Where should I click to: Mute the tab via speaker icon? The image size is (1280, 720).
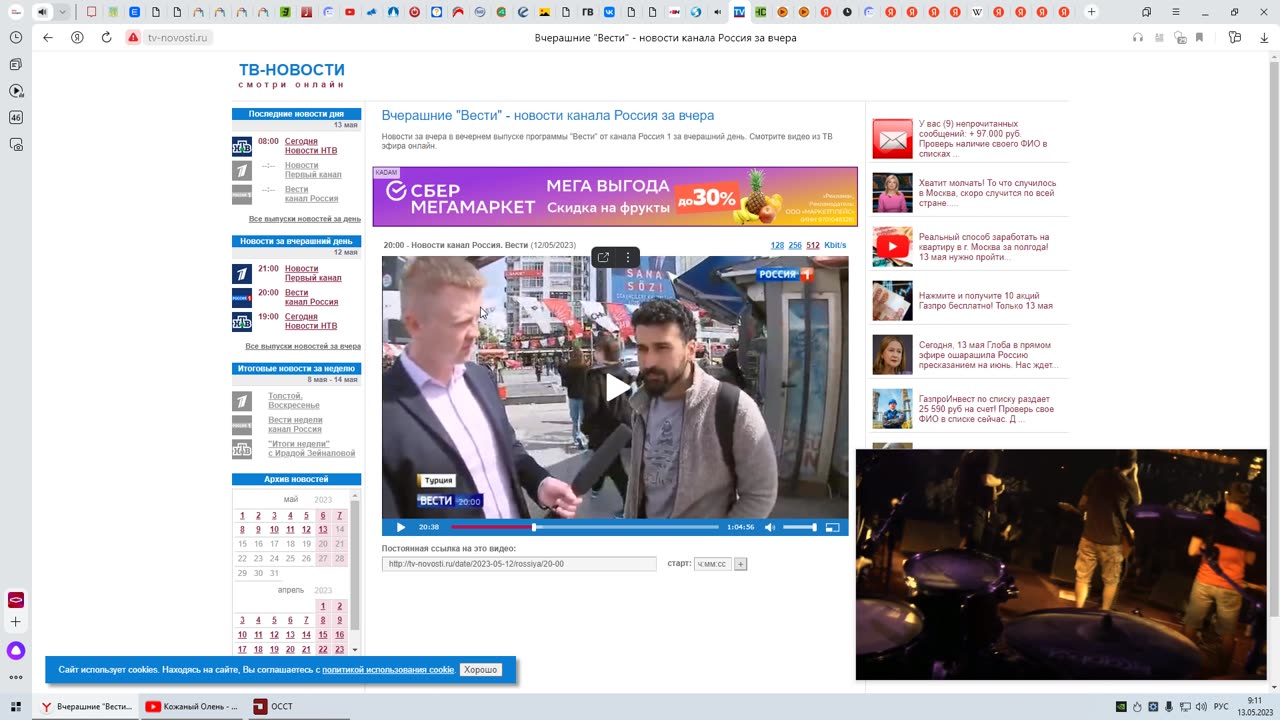click(42, 12)
